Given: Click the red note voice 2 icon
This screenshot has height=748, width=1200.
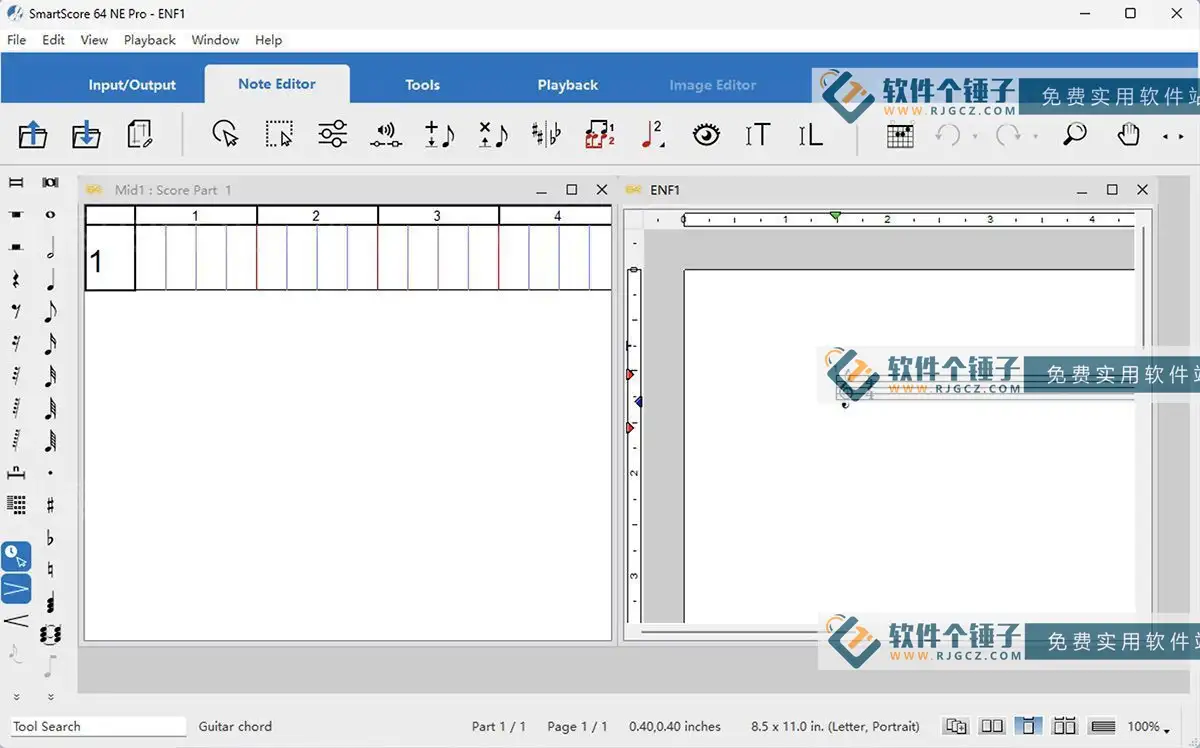Looking at the screenshot, I should point(653,134).
